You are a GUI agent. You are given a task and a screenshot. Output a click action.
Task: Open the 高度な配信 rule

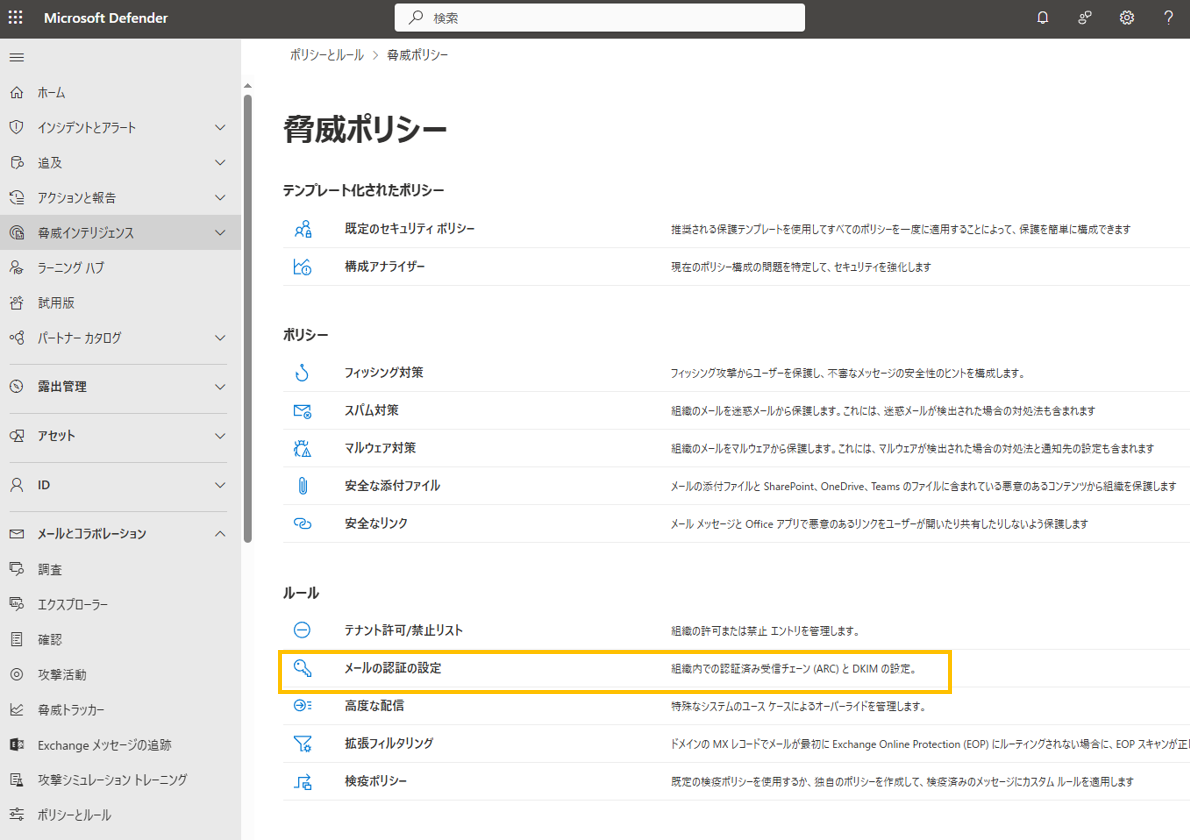click(373, 706)
